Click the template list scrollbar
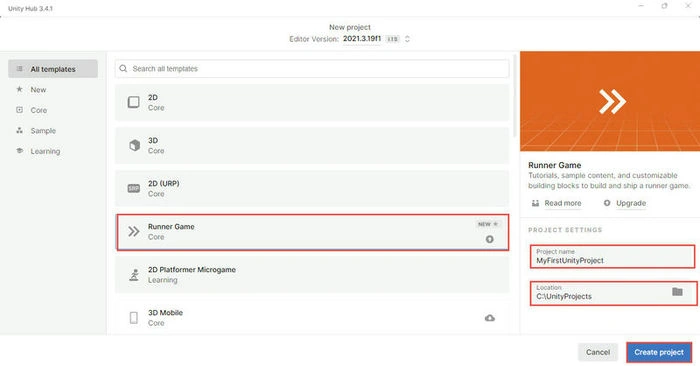Image resolution: width=700 pixels, height=366 pixels. click(x=515, y=96)
